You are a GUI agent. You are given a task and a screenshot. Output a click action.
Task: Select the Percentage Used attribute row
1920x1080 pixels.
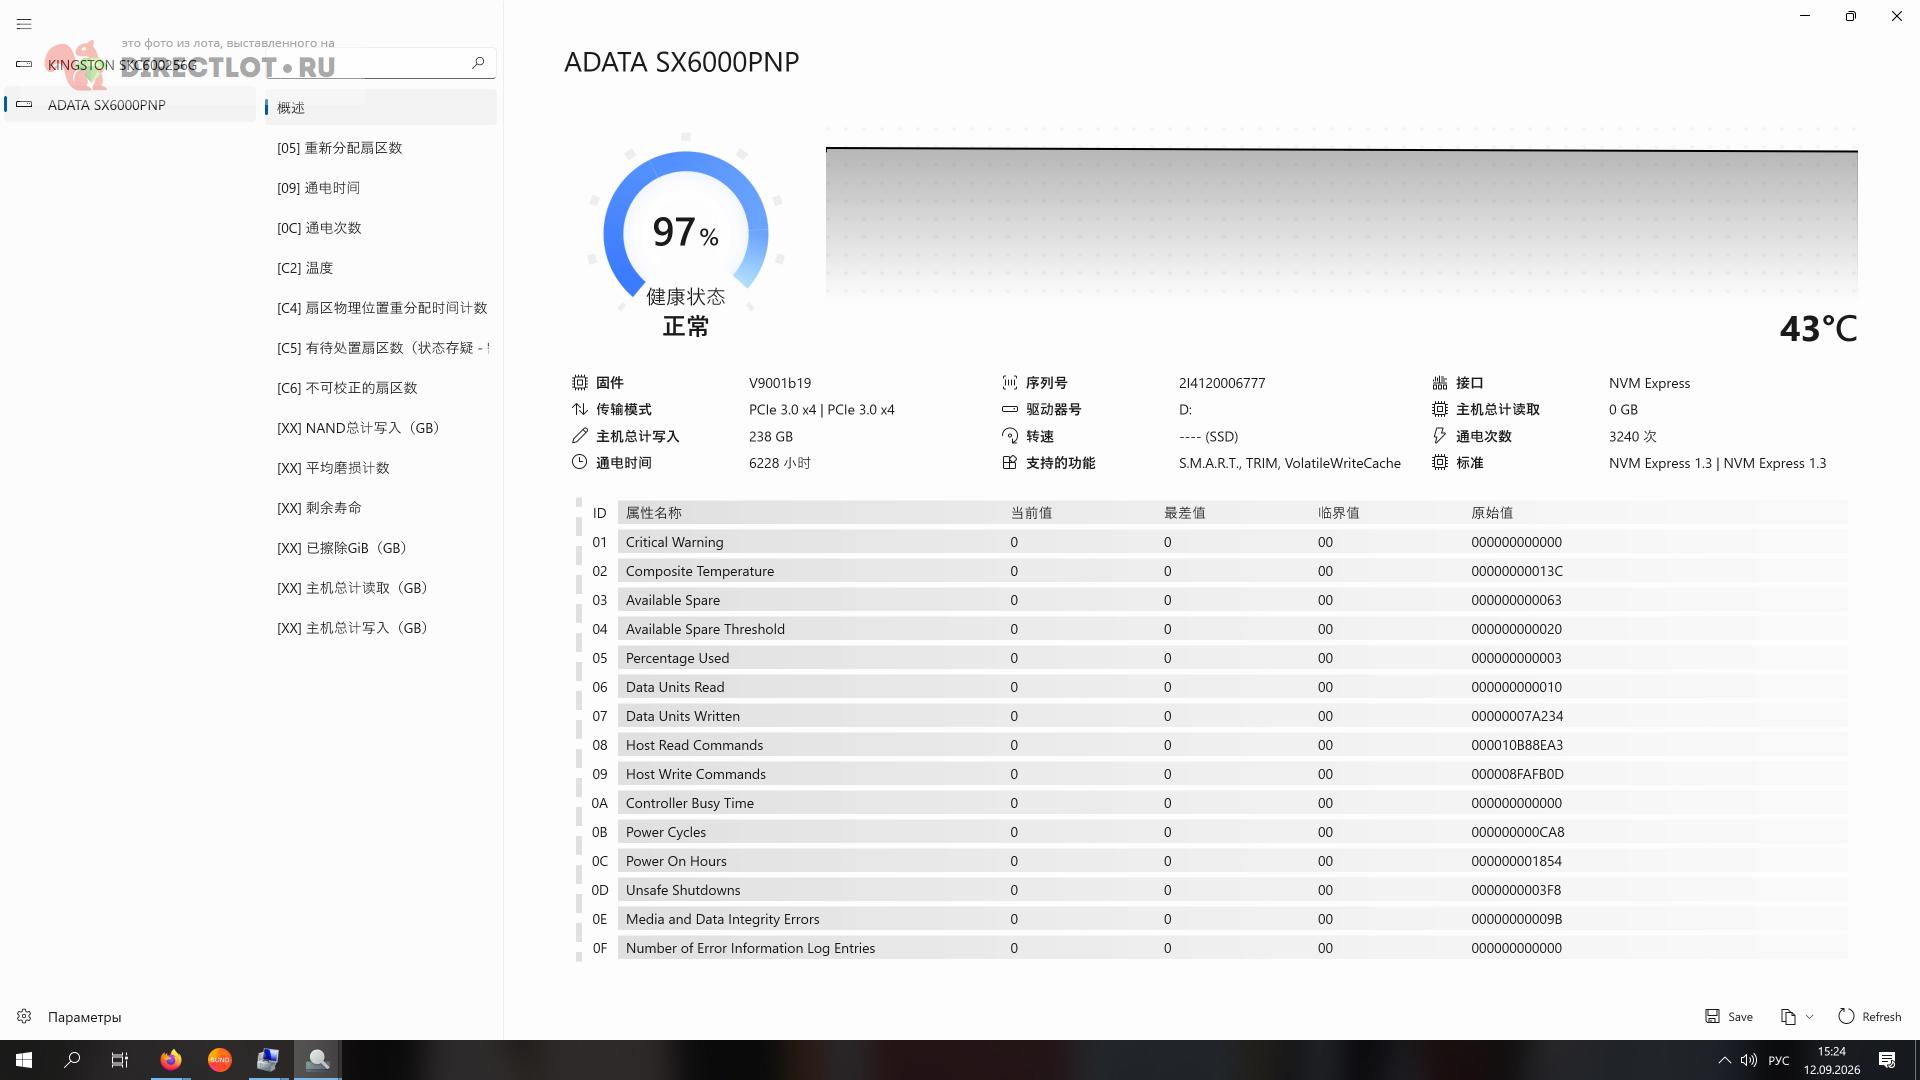[1232, 658]
